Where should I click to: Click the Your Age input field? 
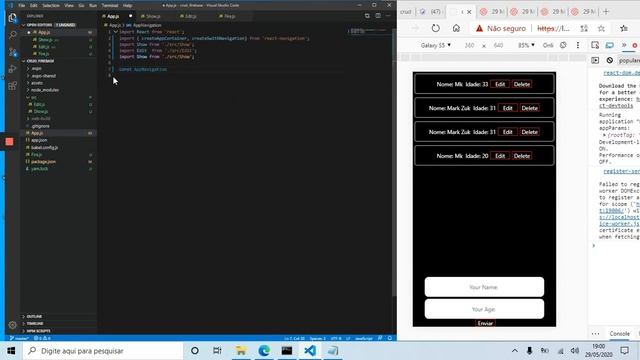coord(484,309)
